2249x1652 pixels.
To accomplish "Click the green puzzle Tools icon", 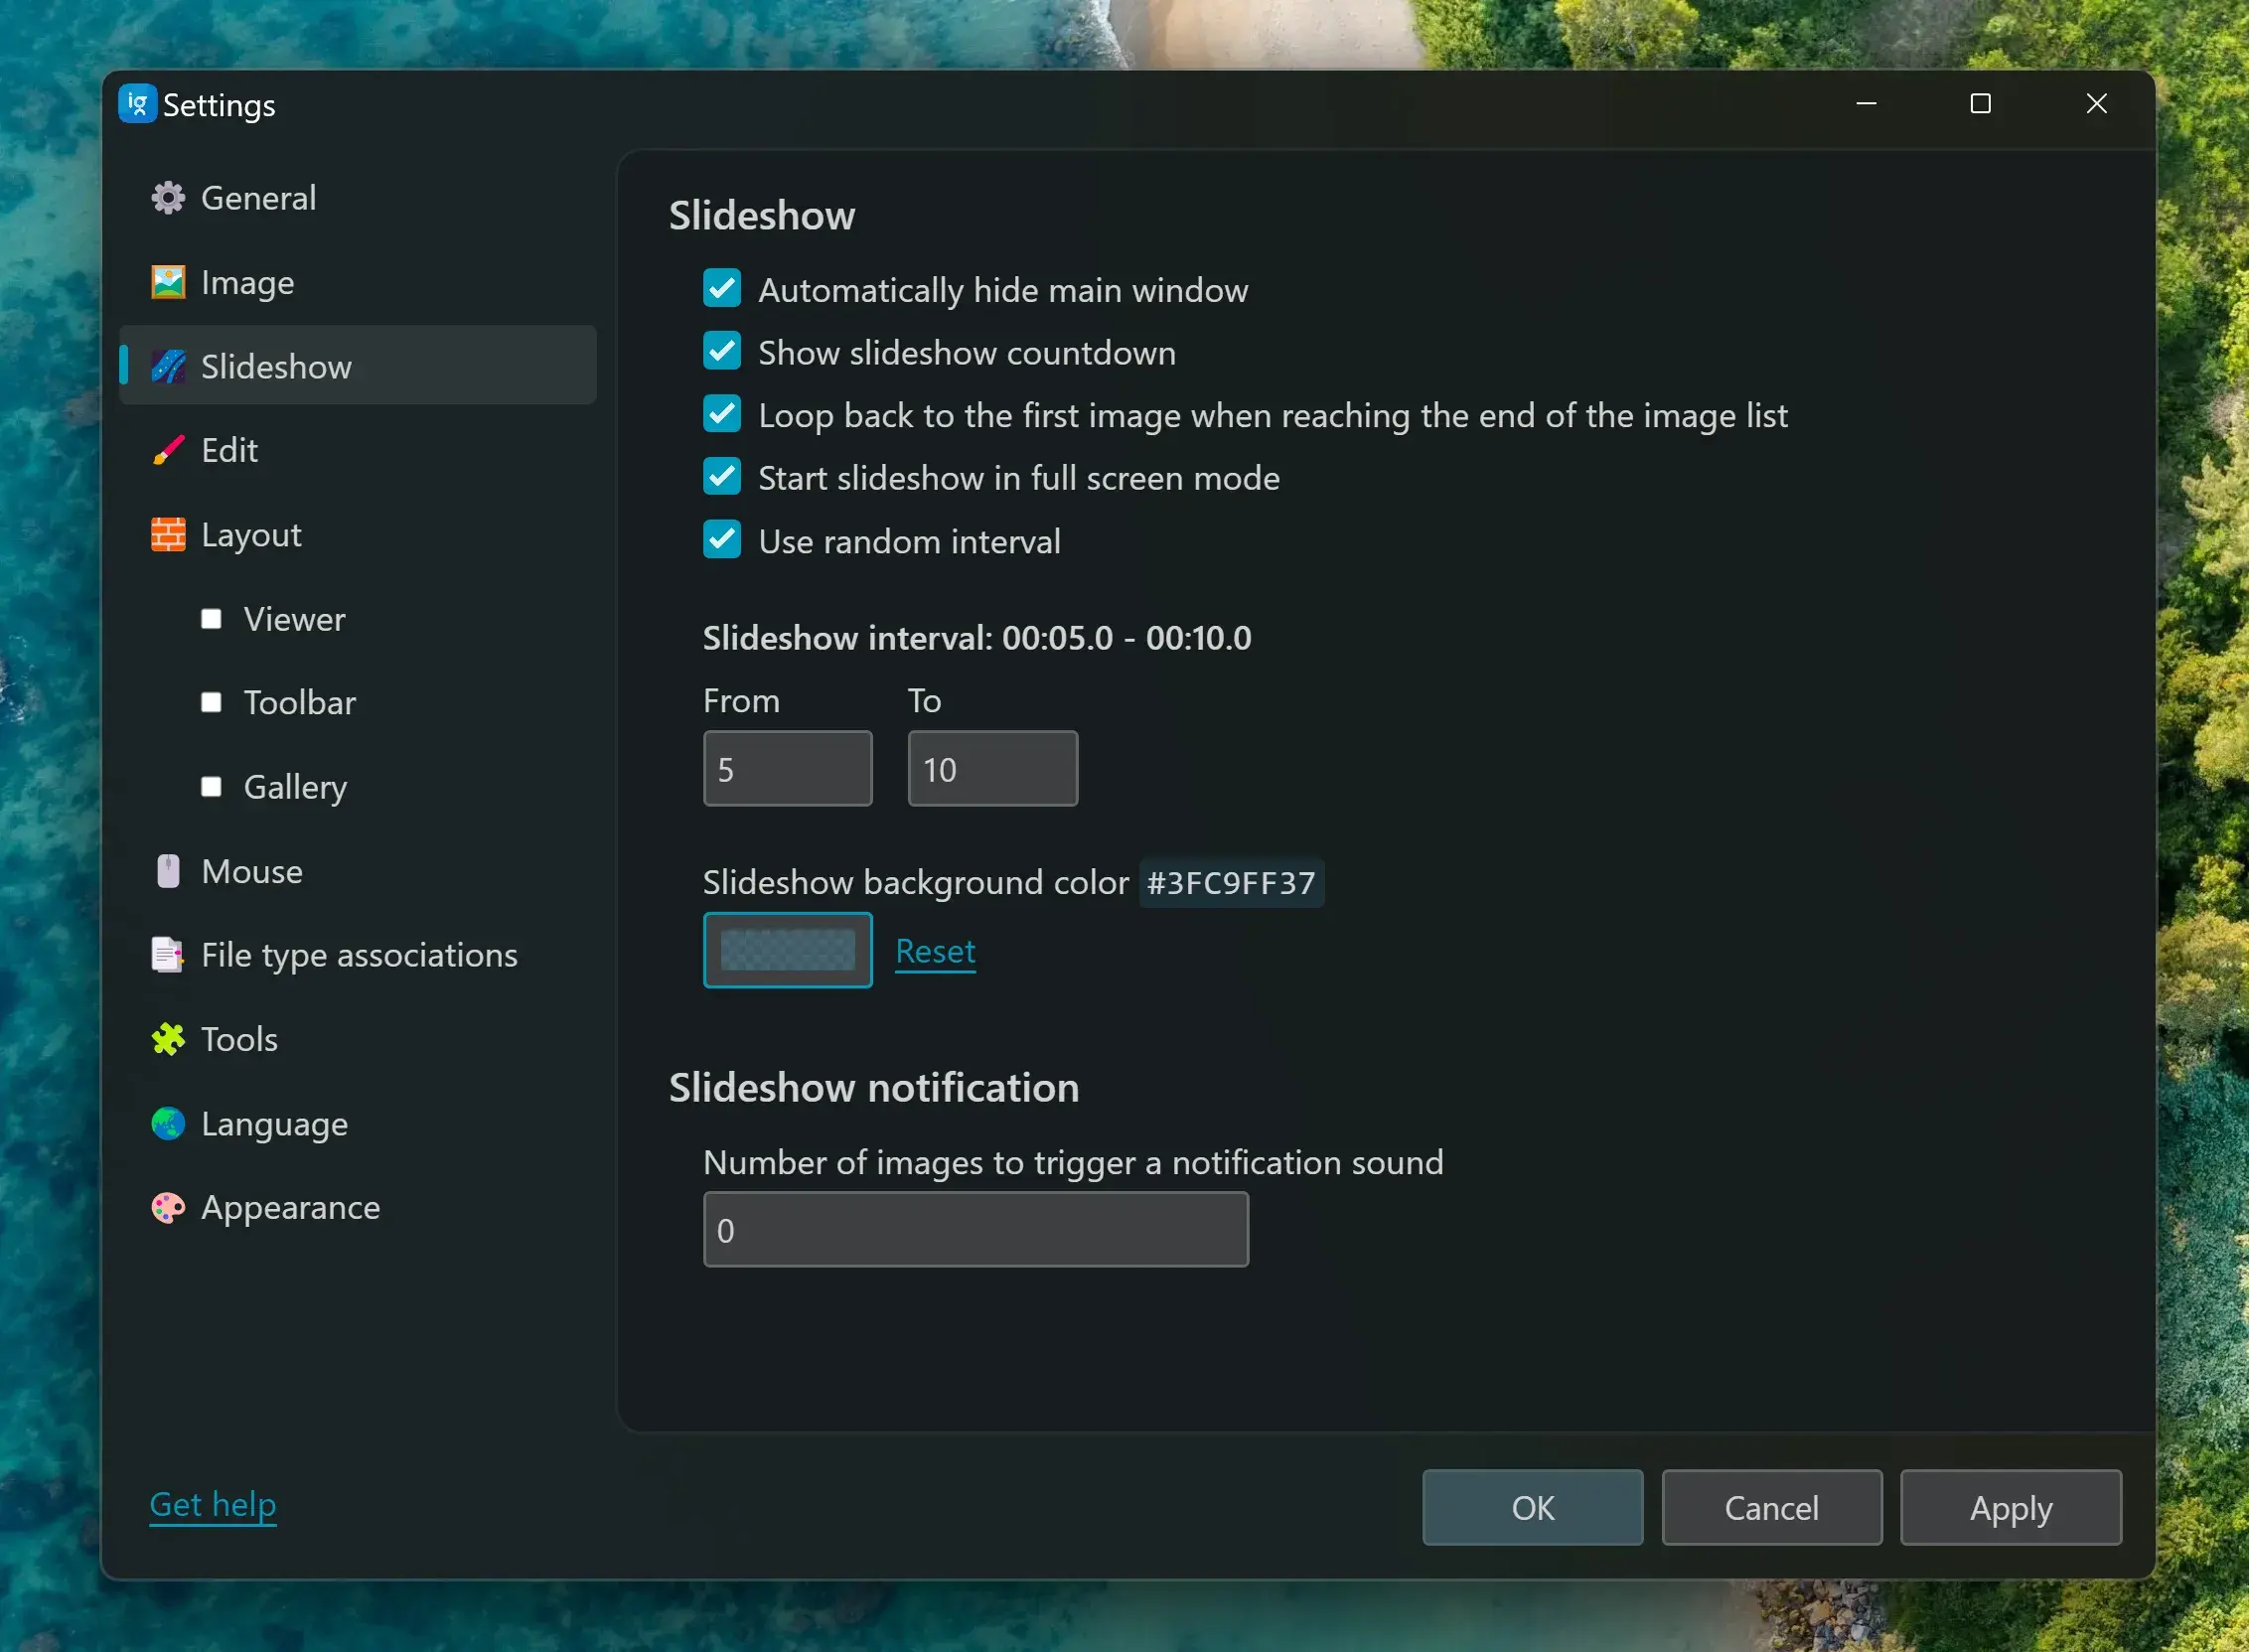I will pyautogui.click(x=168, y=1040).
